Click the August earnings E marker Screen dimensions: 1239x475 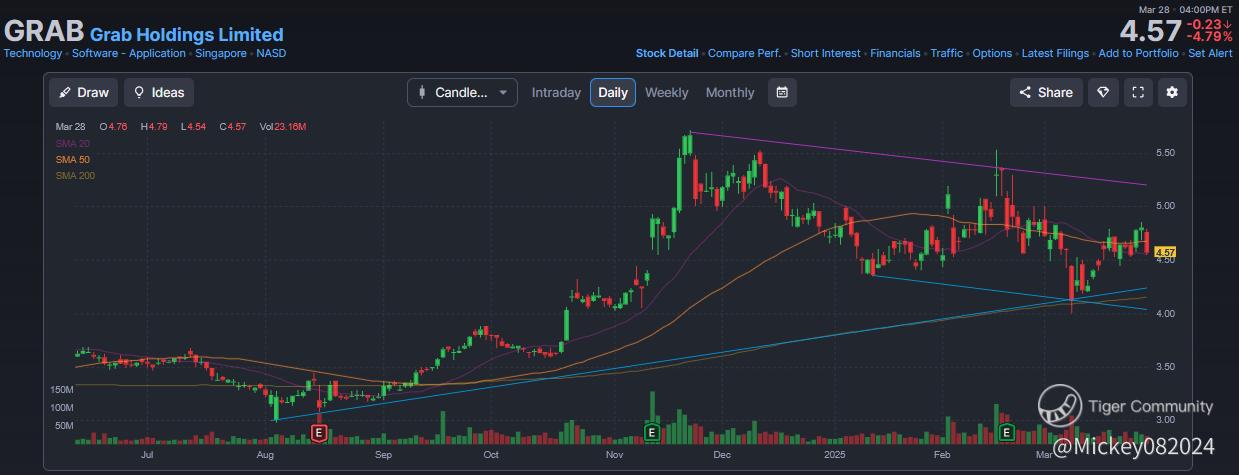319,433
